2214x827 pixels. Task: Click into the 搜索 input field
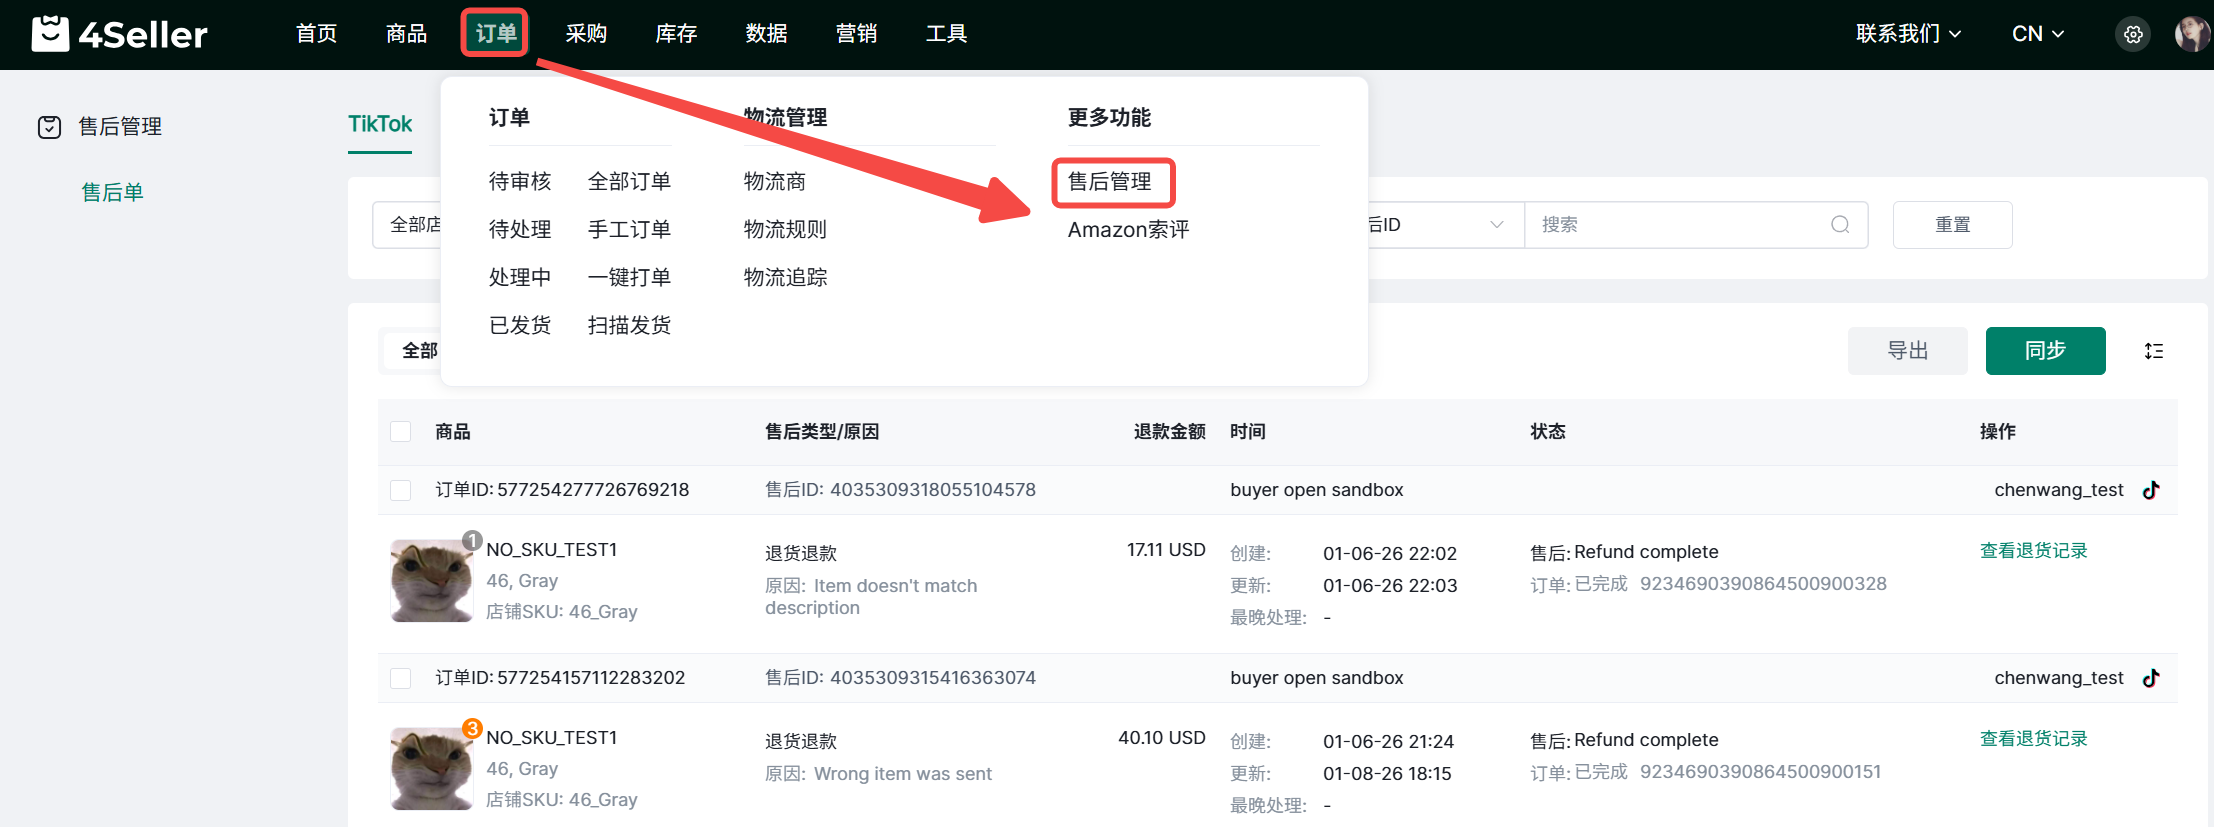click(1680, 225)
